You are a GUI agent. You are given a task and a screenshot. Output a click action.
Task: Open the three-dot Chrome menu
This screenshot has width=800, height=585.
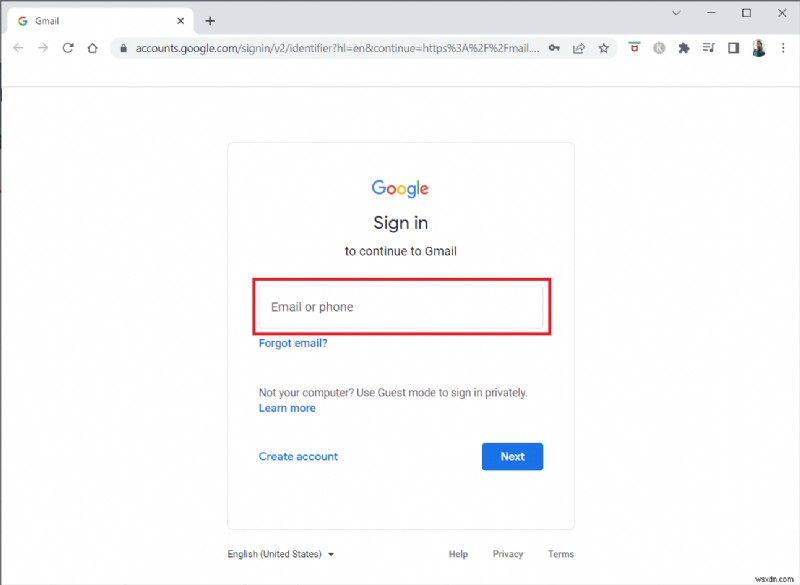[x=783, y=47]
